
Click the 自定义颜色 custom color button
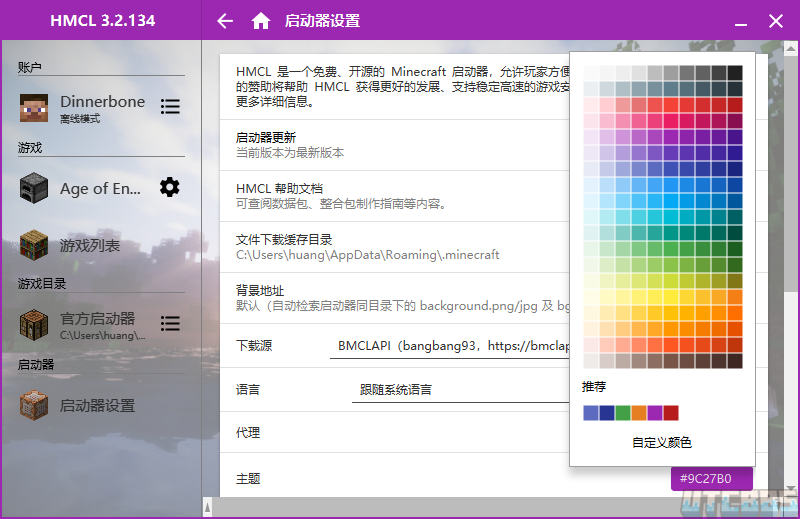pyautogui.click(x=661, y=442)
